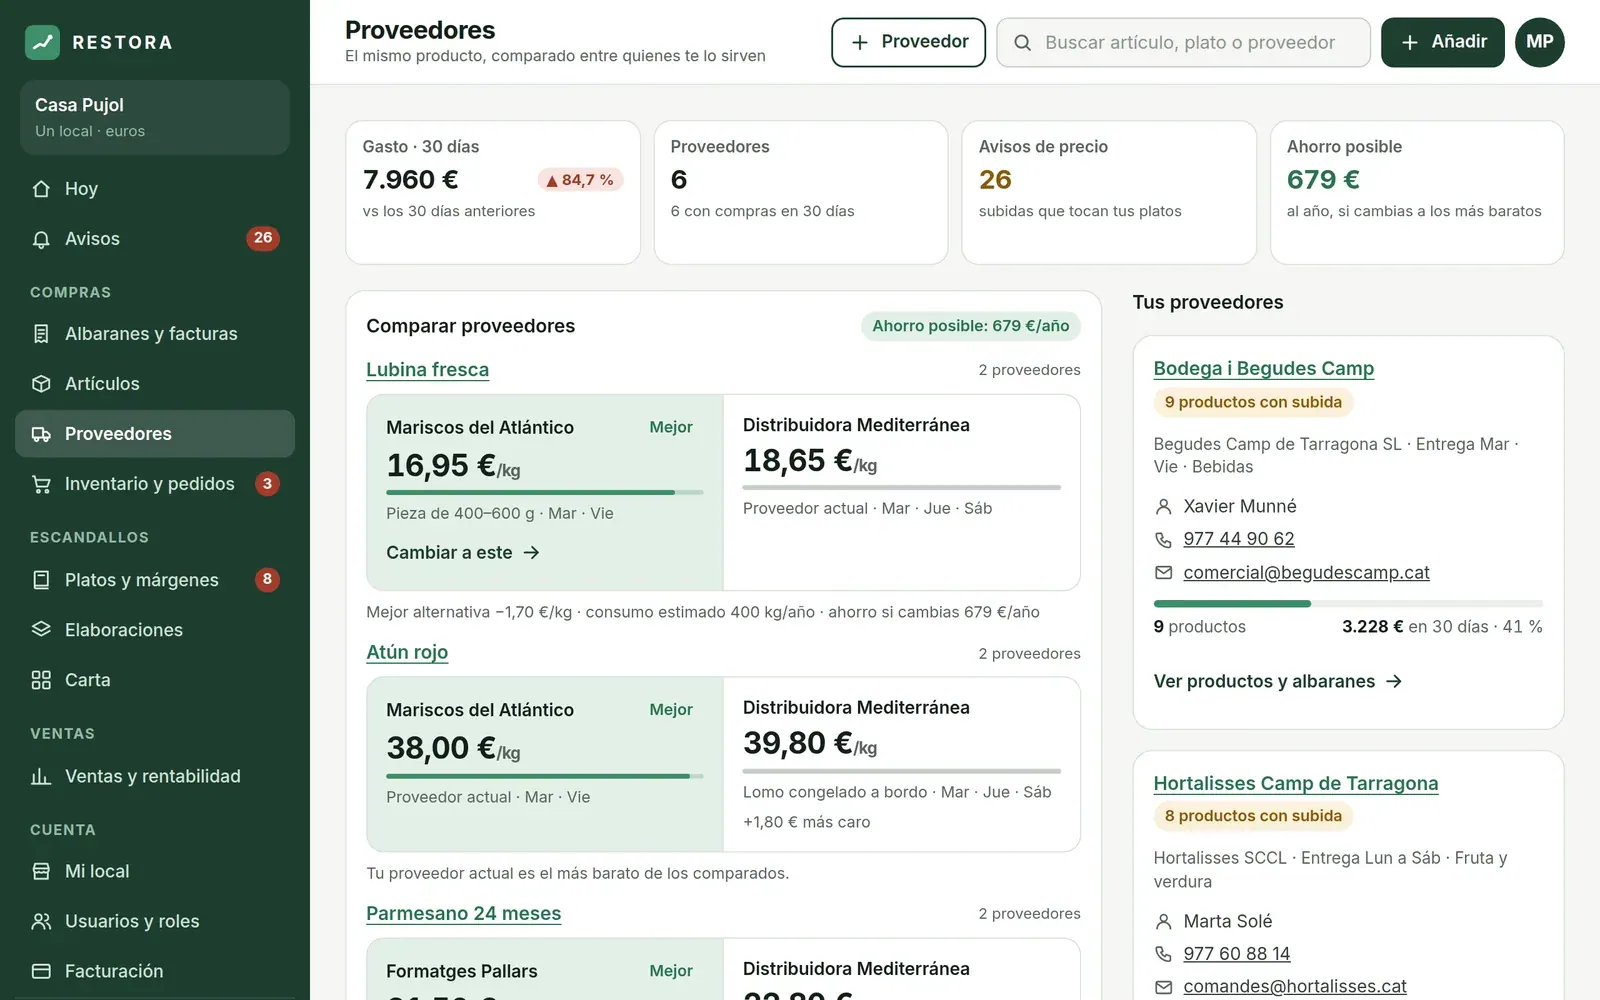Call 977 60 88 14 number

(x=1236, y=954)
